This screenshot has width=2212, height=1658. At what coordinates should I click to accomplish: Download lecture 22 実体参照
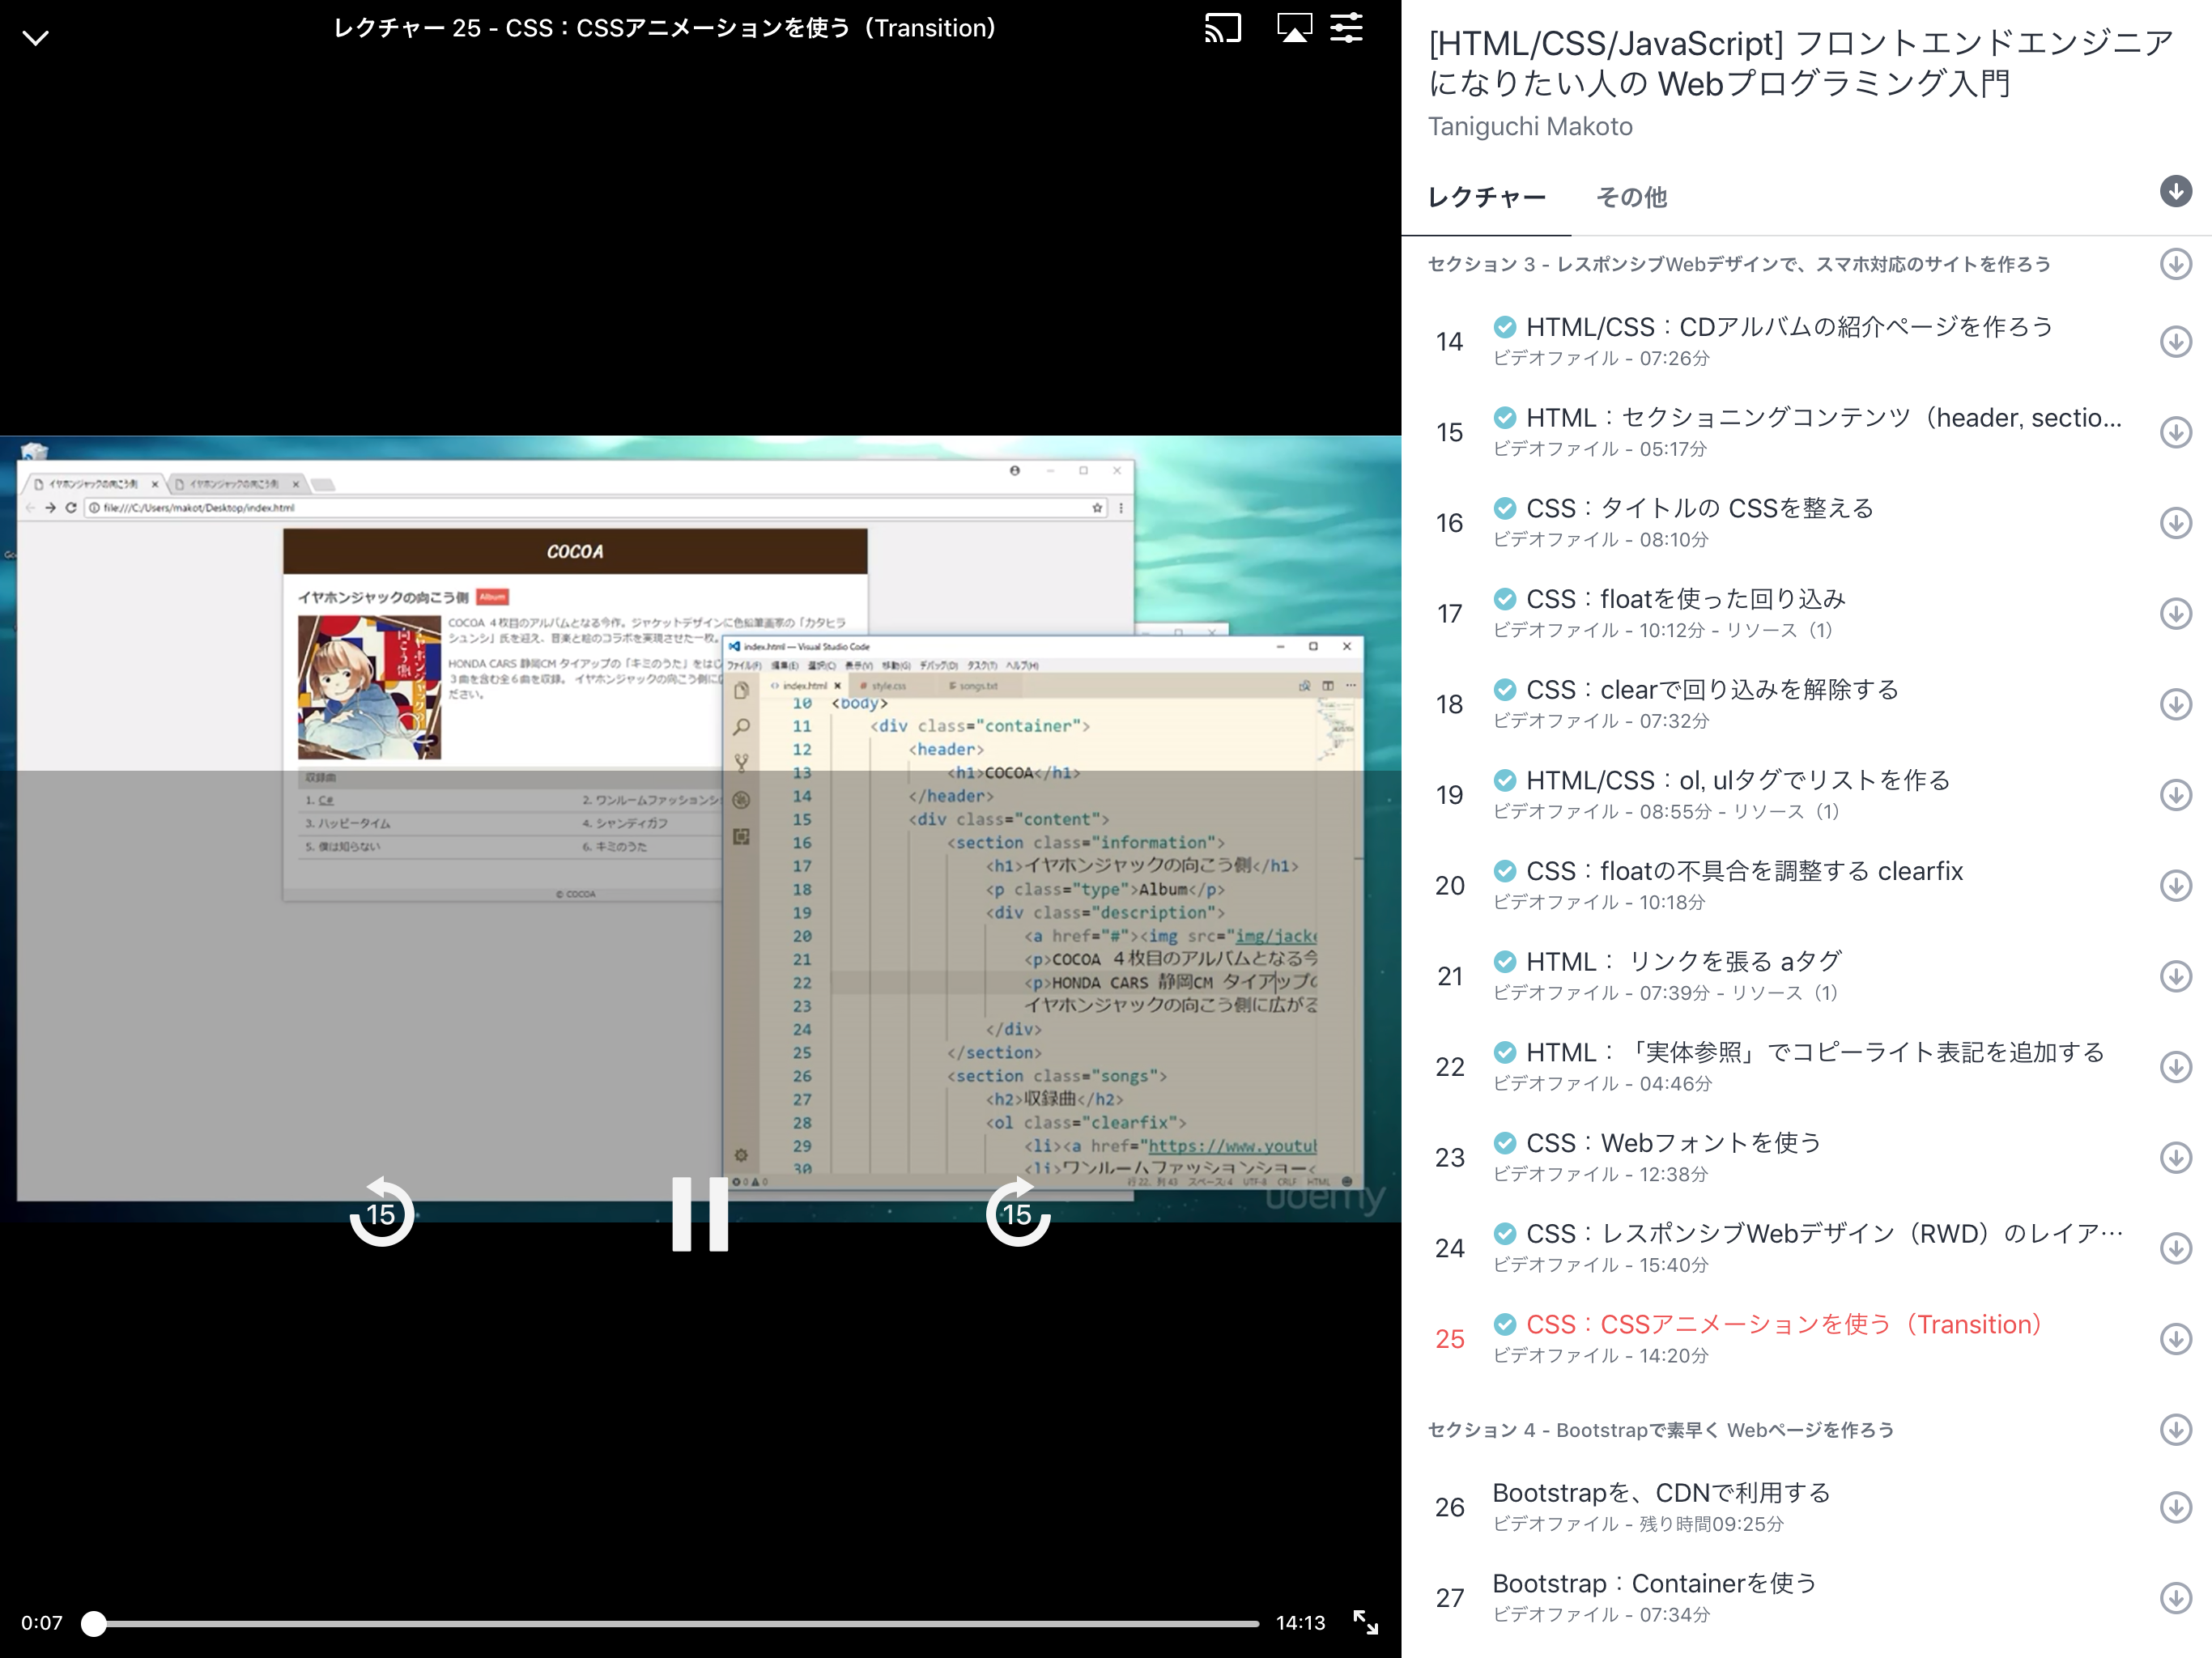coord(2175,1067)
